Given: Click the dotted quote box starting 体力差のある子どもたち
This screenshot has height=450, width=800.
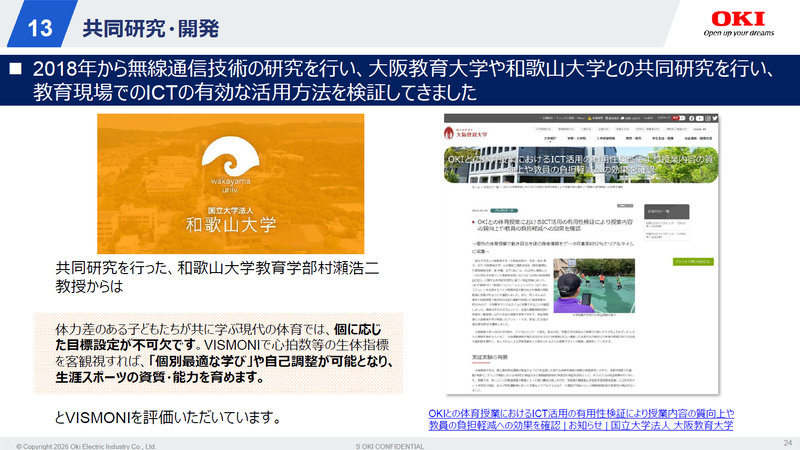Looking at the screenshot, I should coord(218,353).
